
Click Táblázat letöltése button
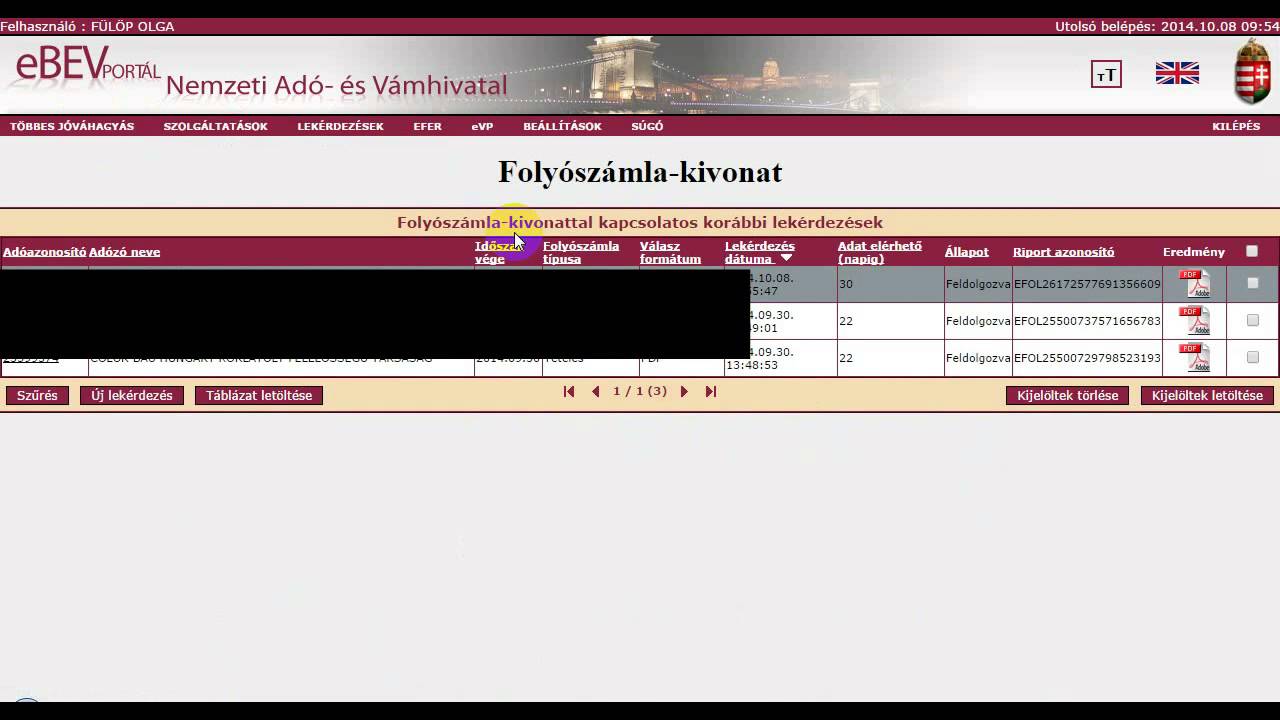259,396
